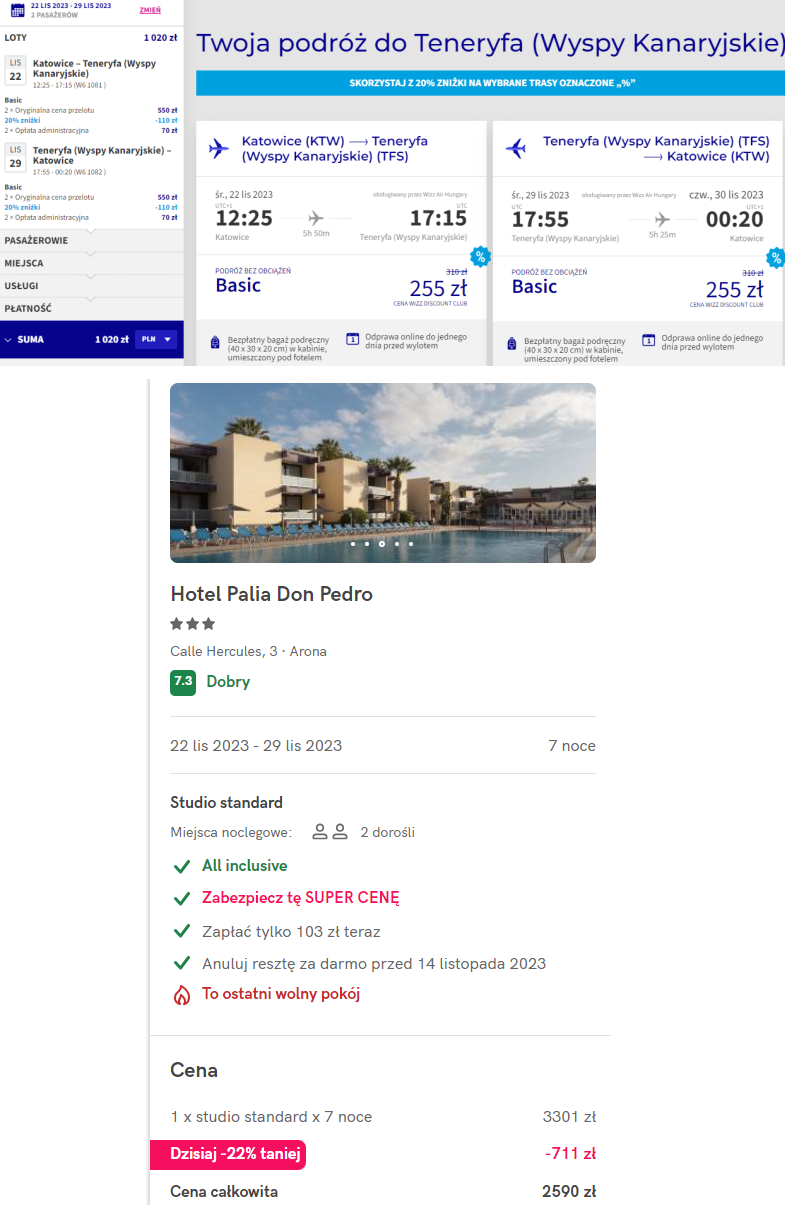Click the Dzisiaj -22% taniej pink badge
The image size is (785, 1205).
(x=228, y=1154)
